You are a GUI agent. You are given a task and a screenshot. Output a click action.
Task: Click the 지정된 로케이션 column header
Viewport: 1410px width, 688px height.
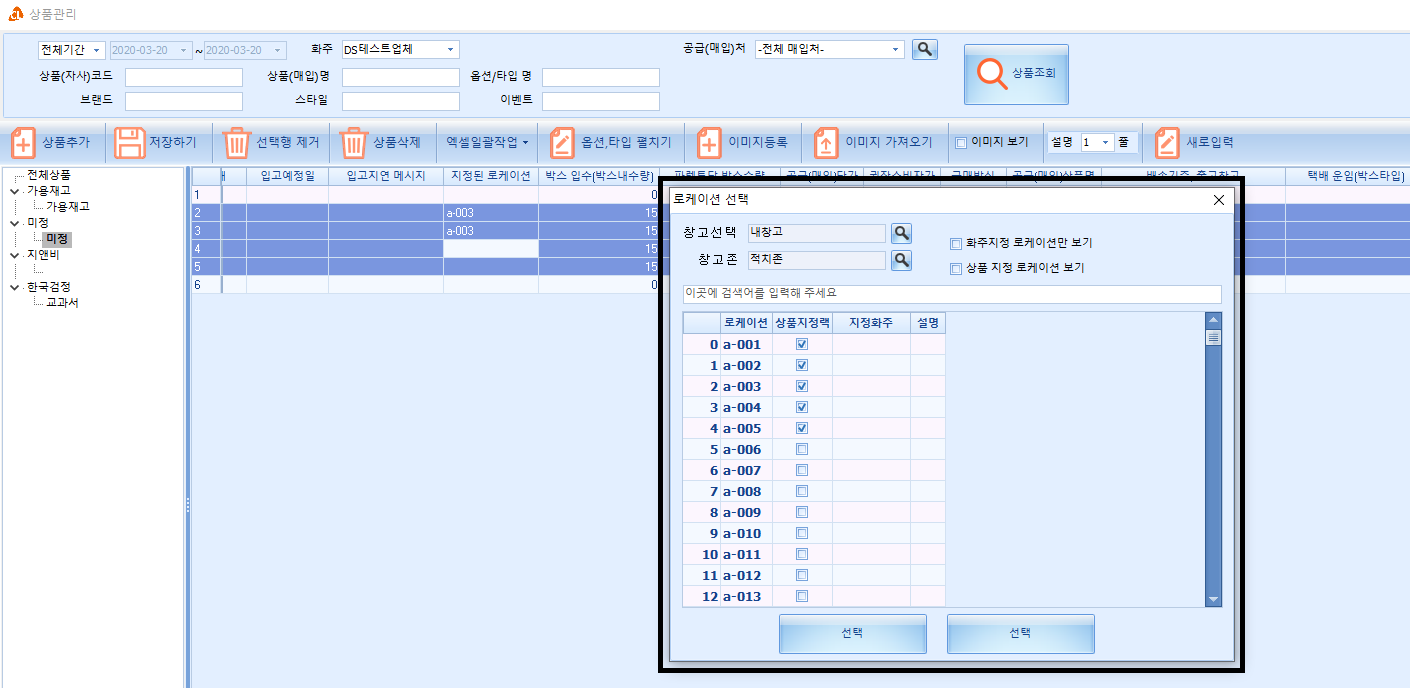(491, 176)
